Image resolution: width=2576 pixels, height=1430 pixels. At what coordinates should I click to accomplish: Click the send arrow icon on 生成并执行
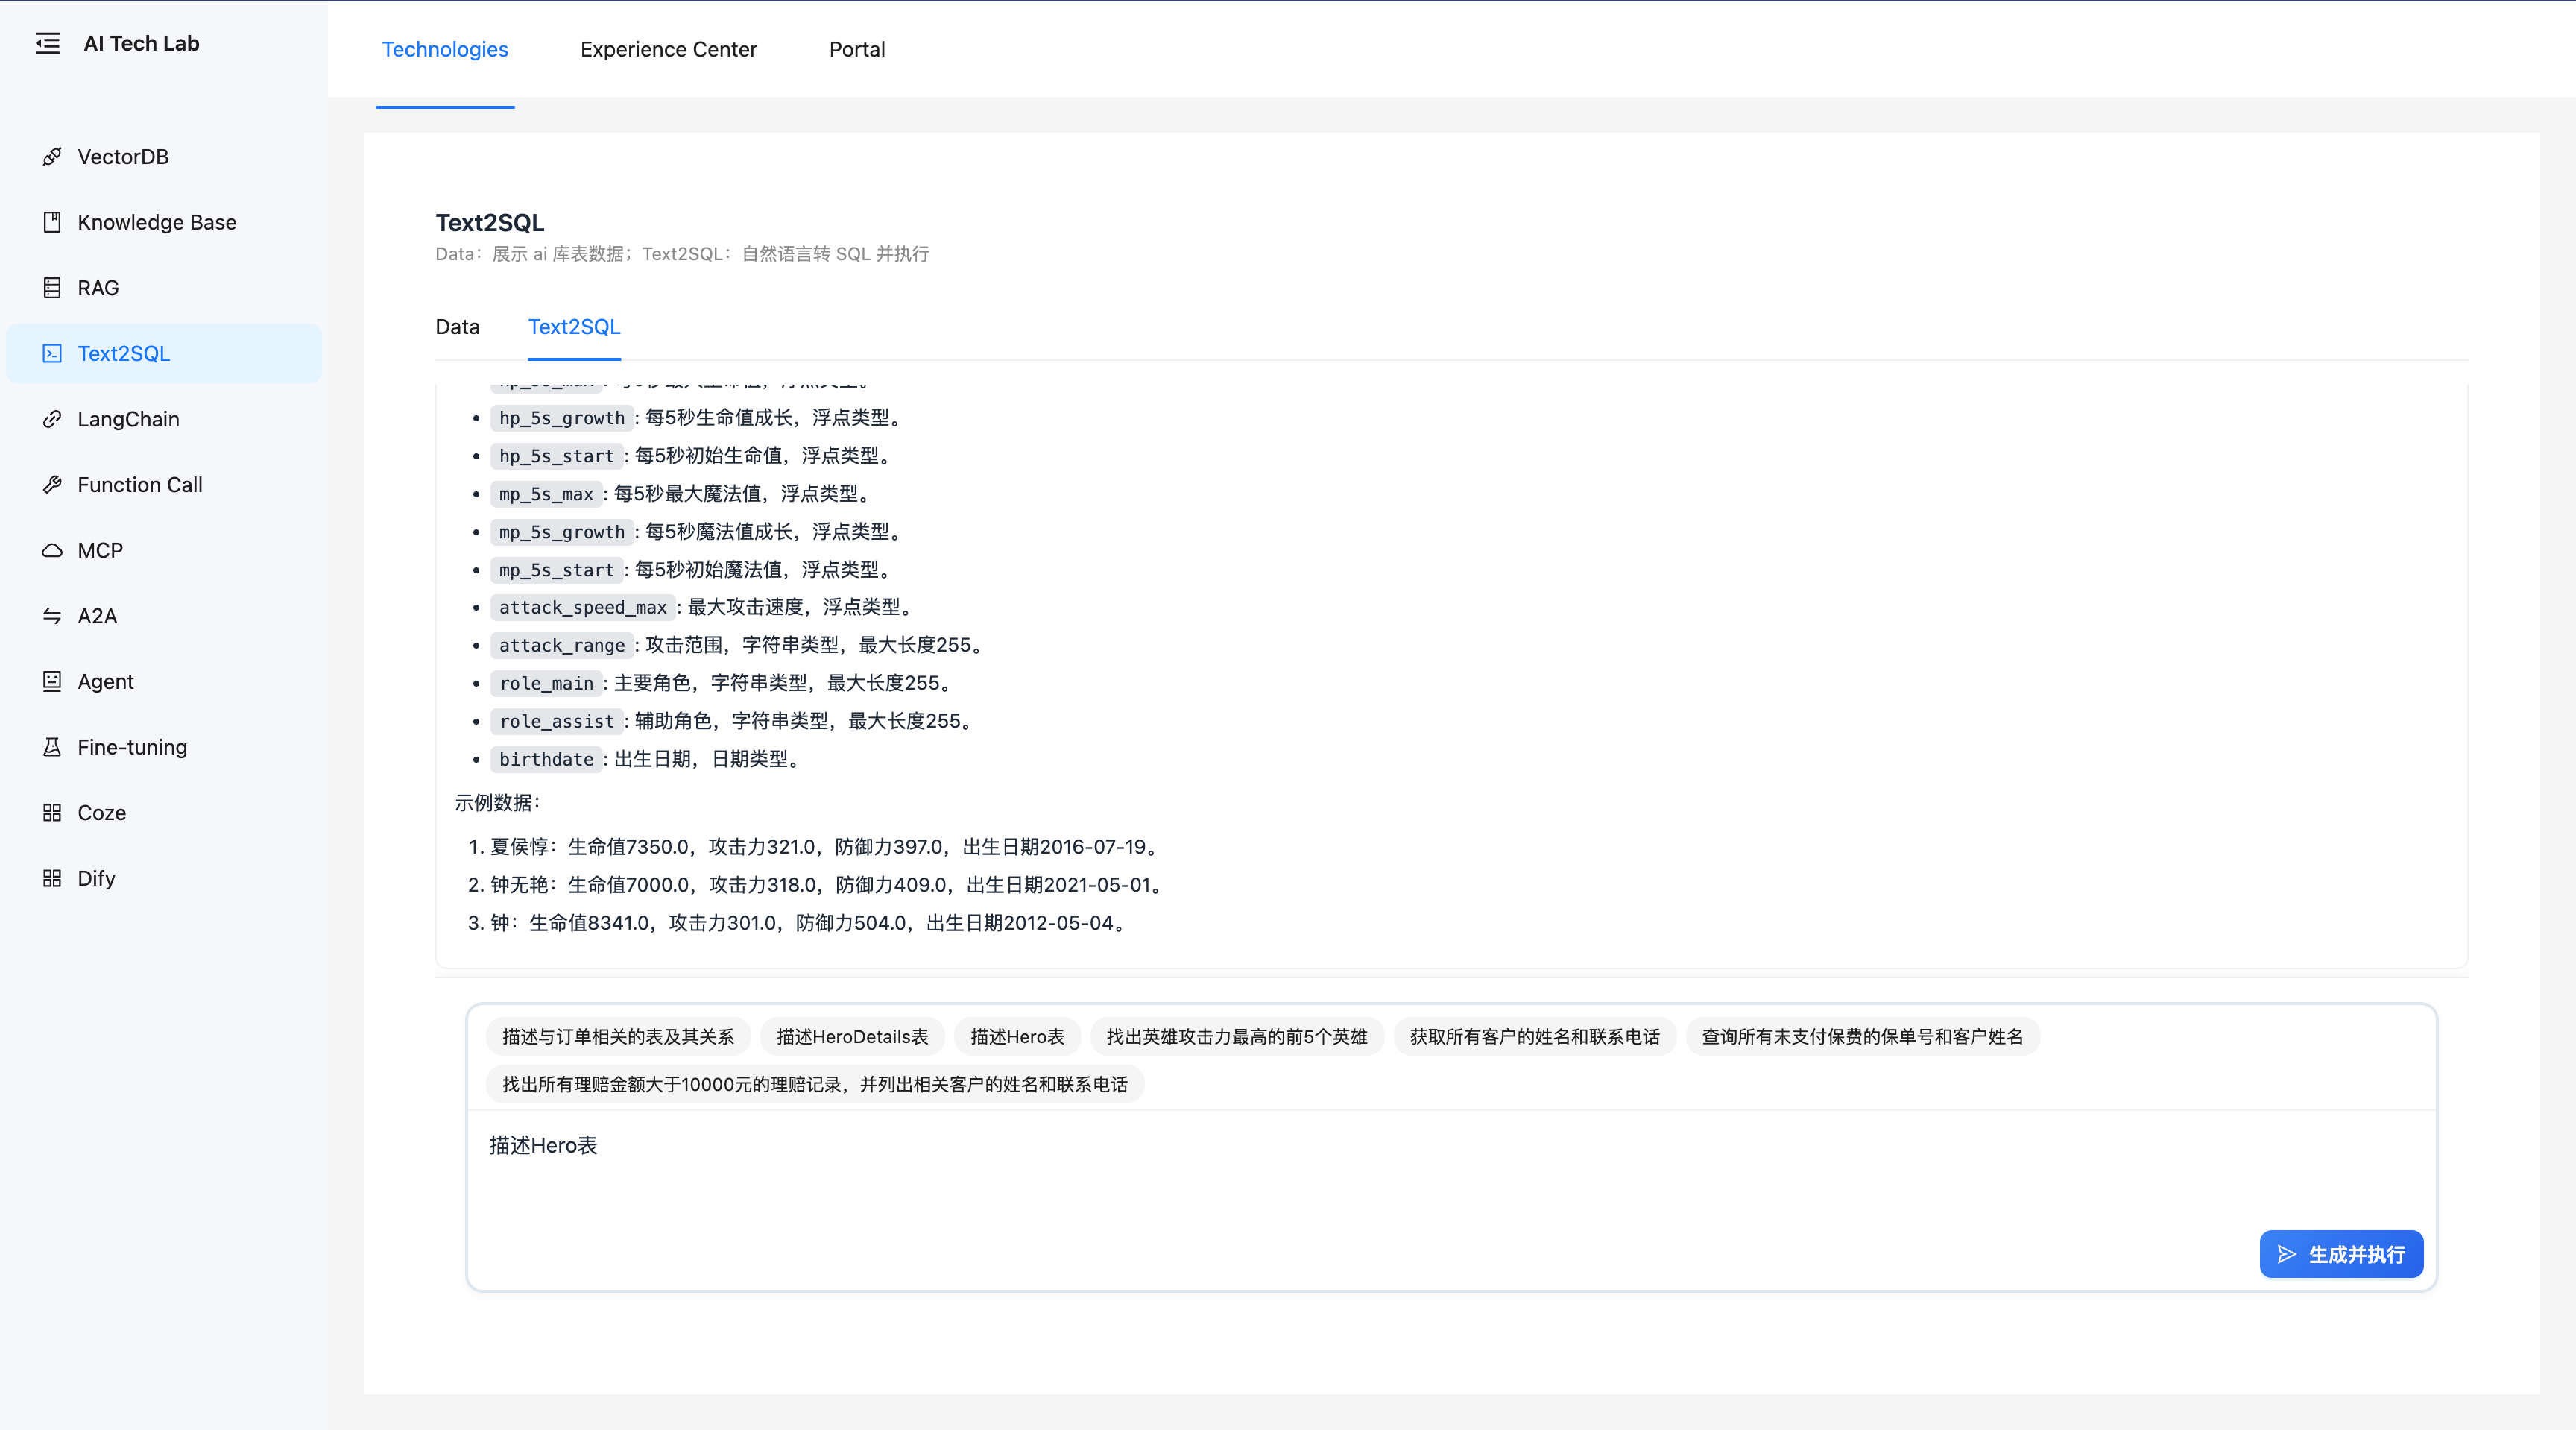coord(2286,1254)
